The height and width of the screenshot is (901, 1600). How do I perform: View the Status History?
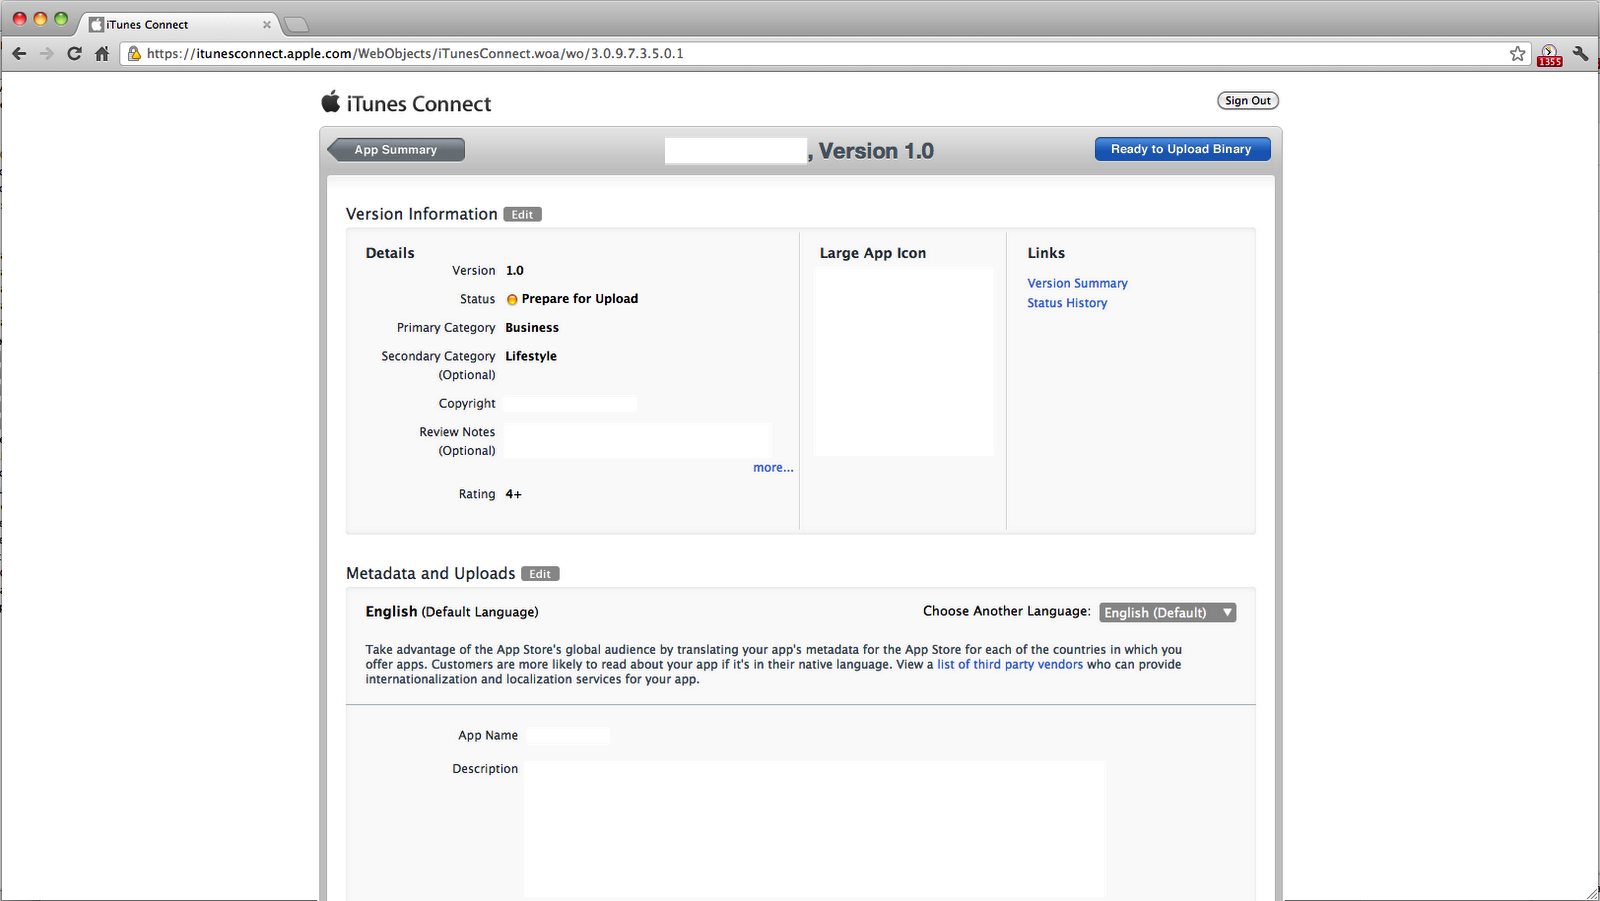pos(1066,302)
